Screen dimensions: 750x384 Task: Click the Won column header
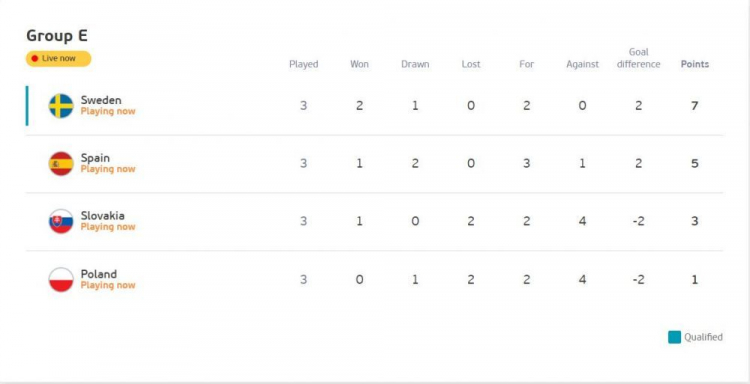click(x=360, y=64)
